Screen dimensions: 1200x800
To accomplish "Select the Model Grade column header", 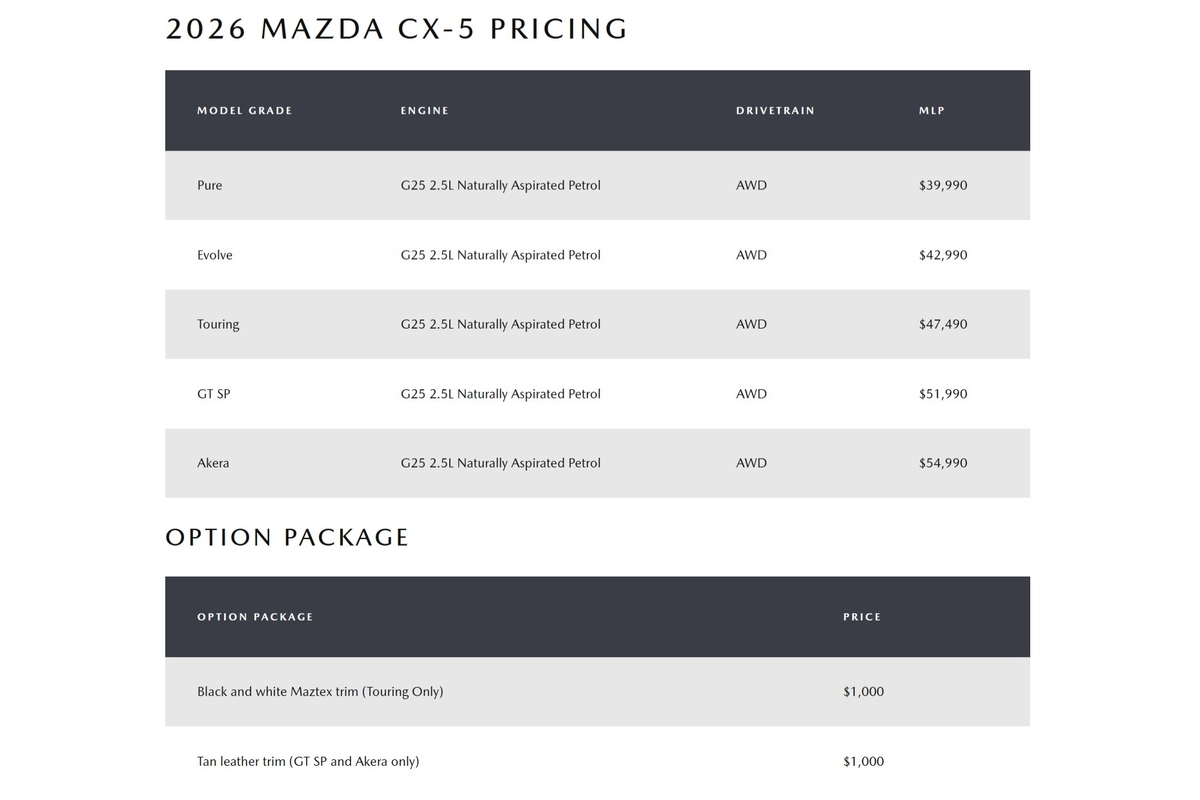I will pyautogui.click(x=244, y=111).
